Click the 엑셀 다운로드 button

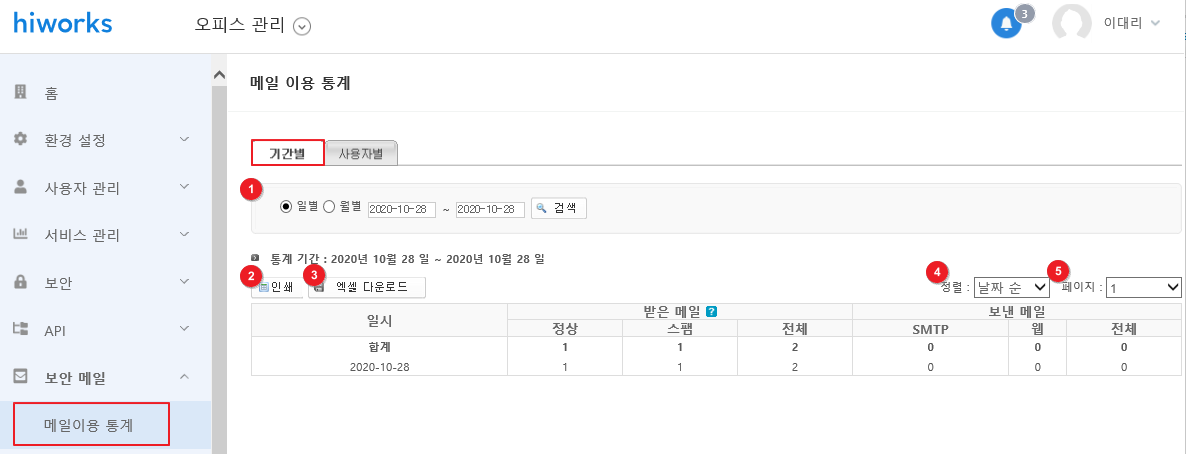367,287
